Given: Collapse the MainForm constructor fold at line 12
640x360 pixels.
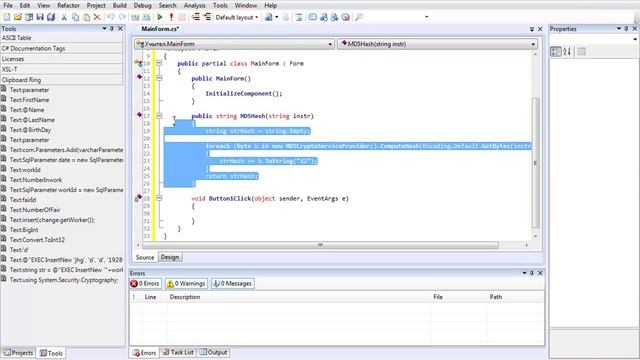Looking at the screenshot, I should pos(159,78).
